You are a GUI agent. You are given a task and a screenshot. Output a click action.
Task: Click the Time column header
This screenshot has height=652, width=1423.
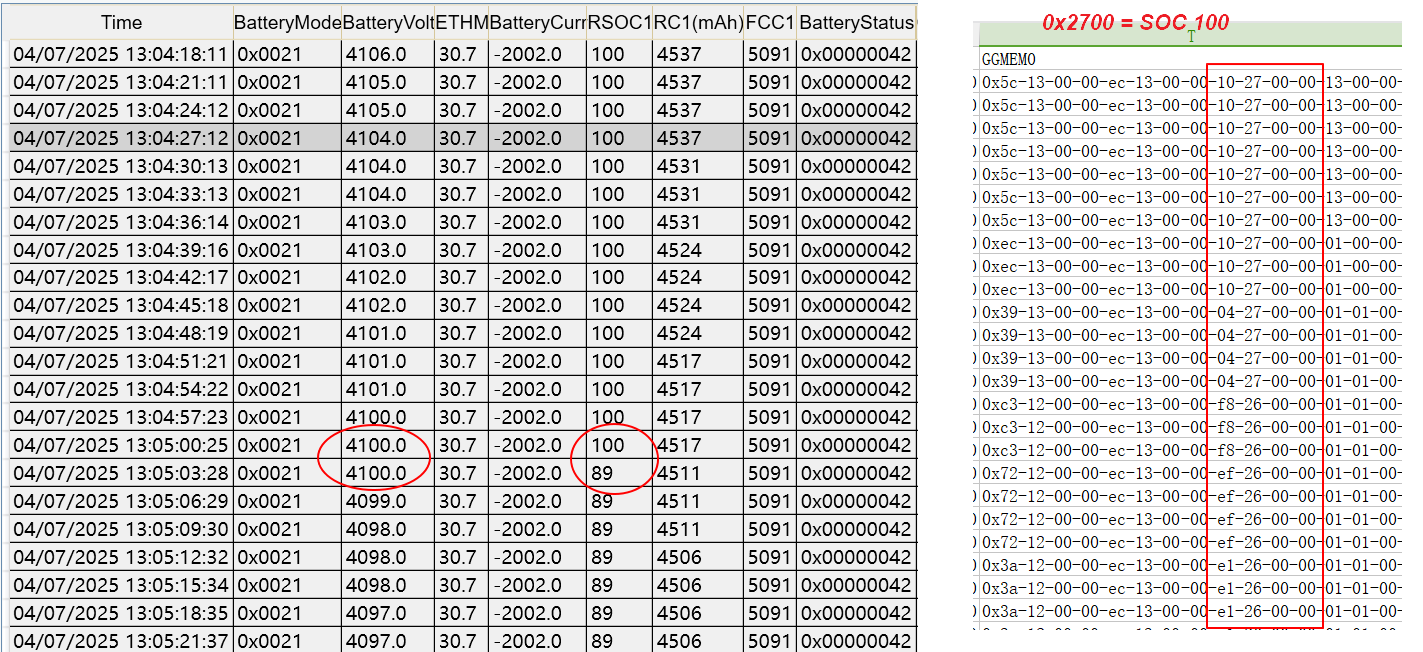[x=122, y=23]
